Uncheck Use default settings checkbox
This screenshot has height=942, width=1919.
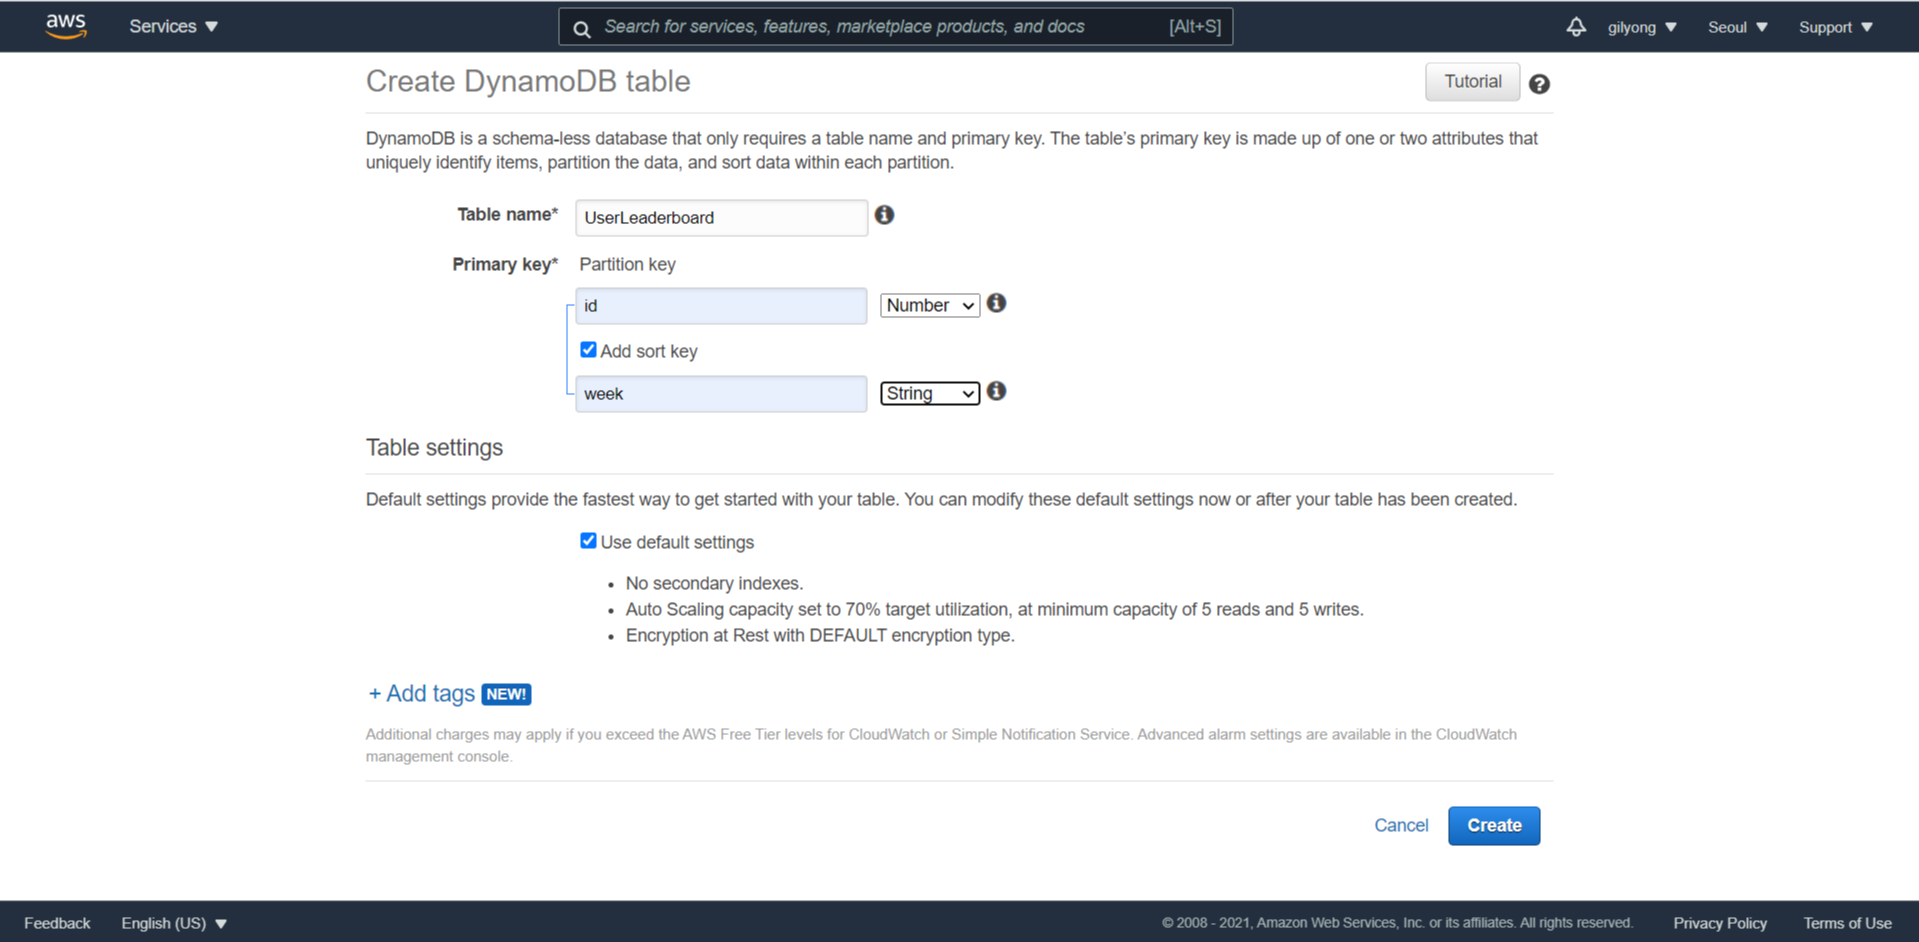pyautogui.click(x=588, y=541)
